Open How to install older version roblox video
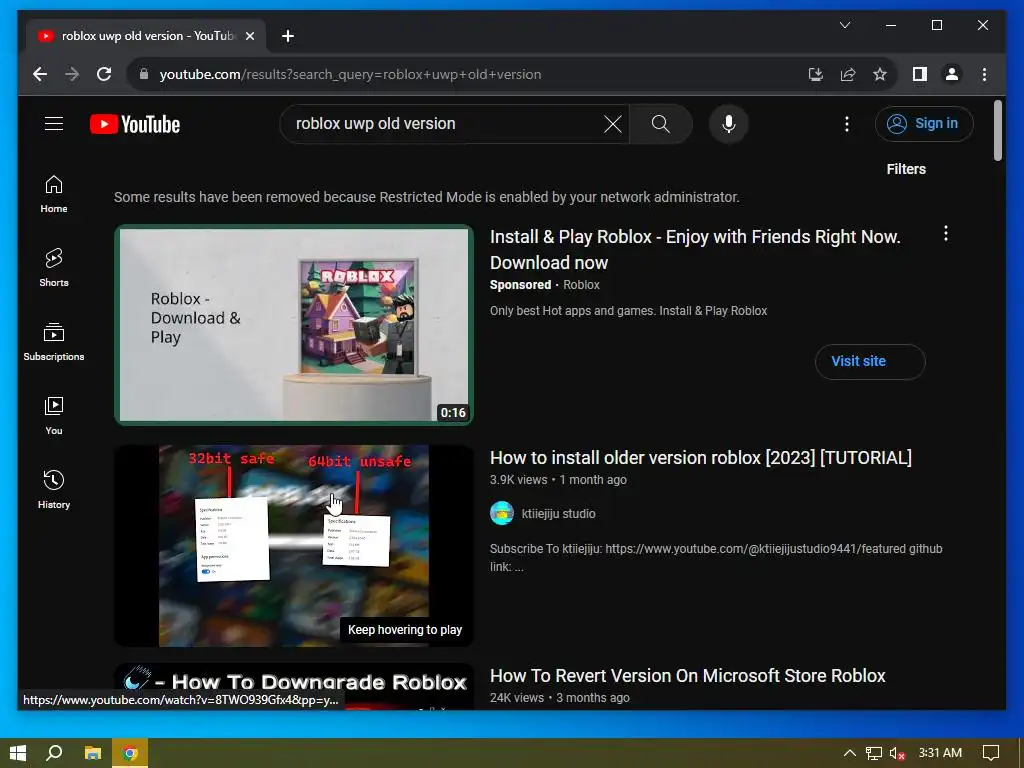The height and width of the screenshot is (768, 1024). [701, 458]
